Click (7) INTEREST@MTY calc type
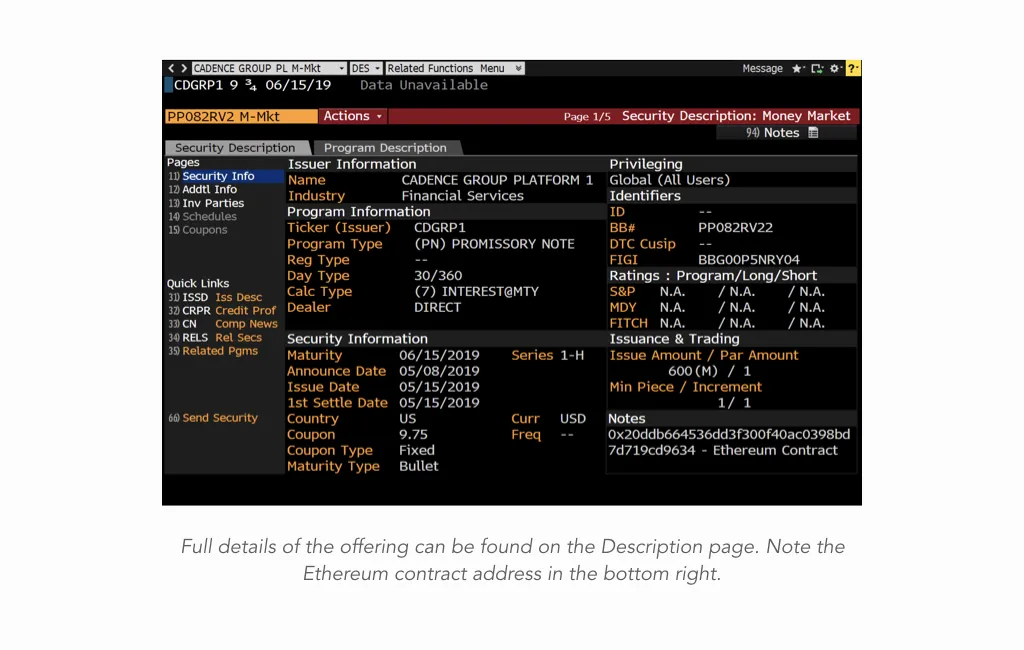1024x650 pixels. pyautogui.click(x=476, y=291)
